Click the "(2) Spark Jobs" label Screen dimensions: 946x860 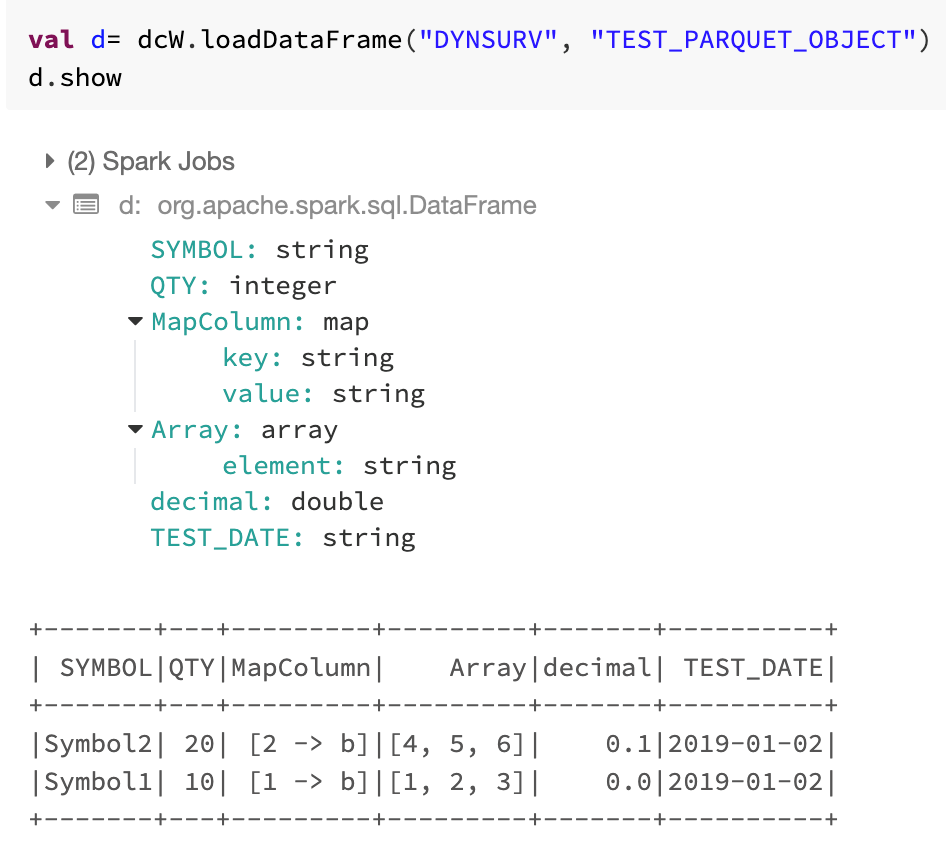click(x=151, y=161)
